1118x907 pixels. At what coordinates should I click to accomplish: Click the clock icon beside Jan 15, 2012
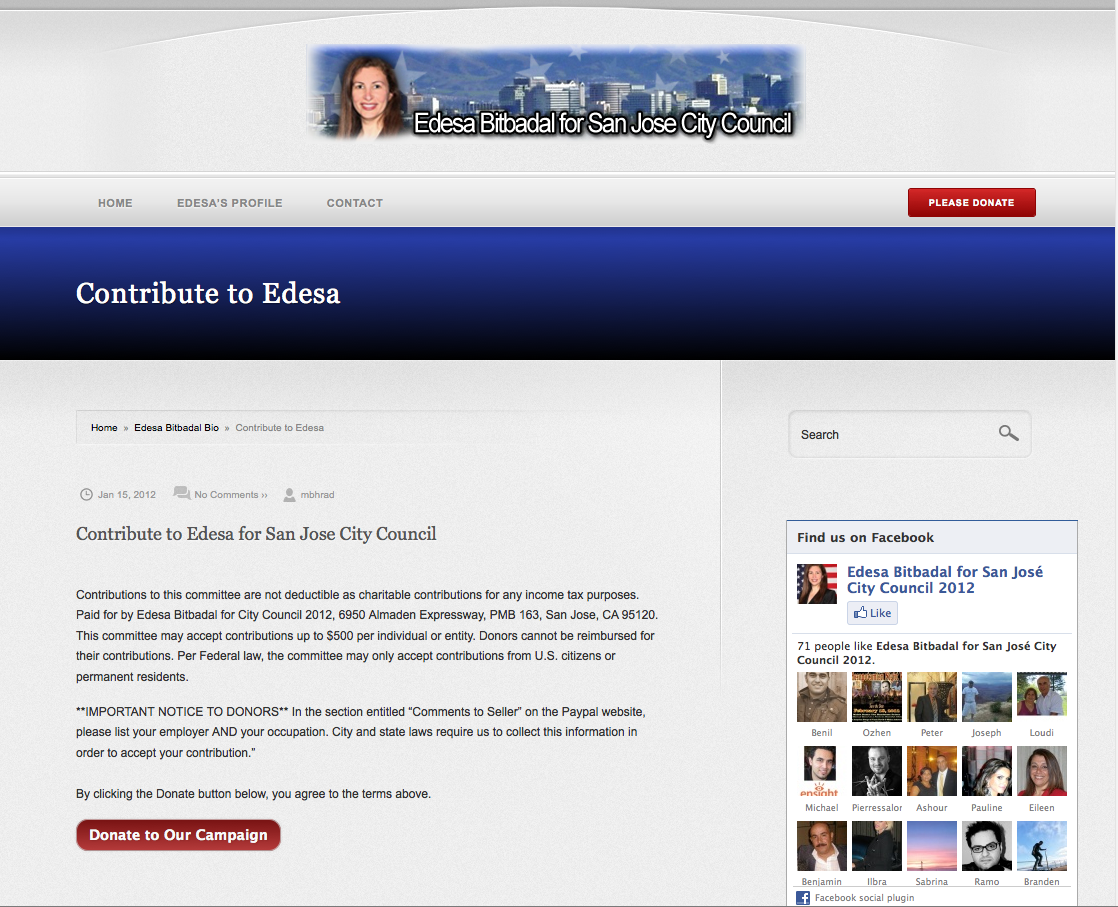[x=85, y=494]
